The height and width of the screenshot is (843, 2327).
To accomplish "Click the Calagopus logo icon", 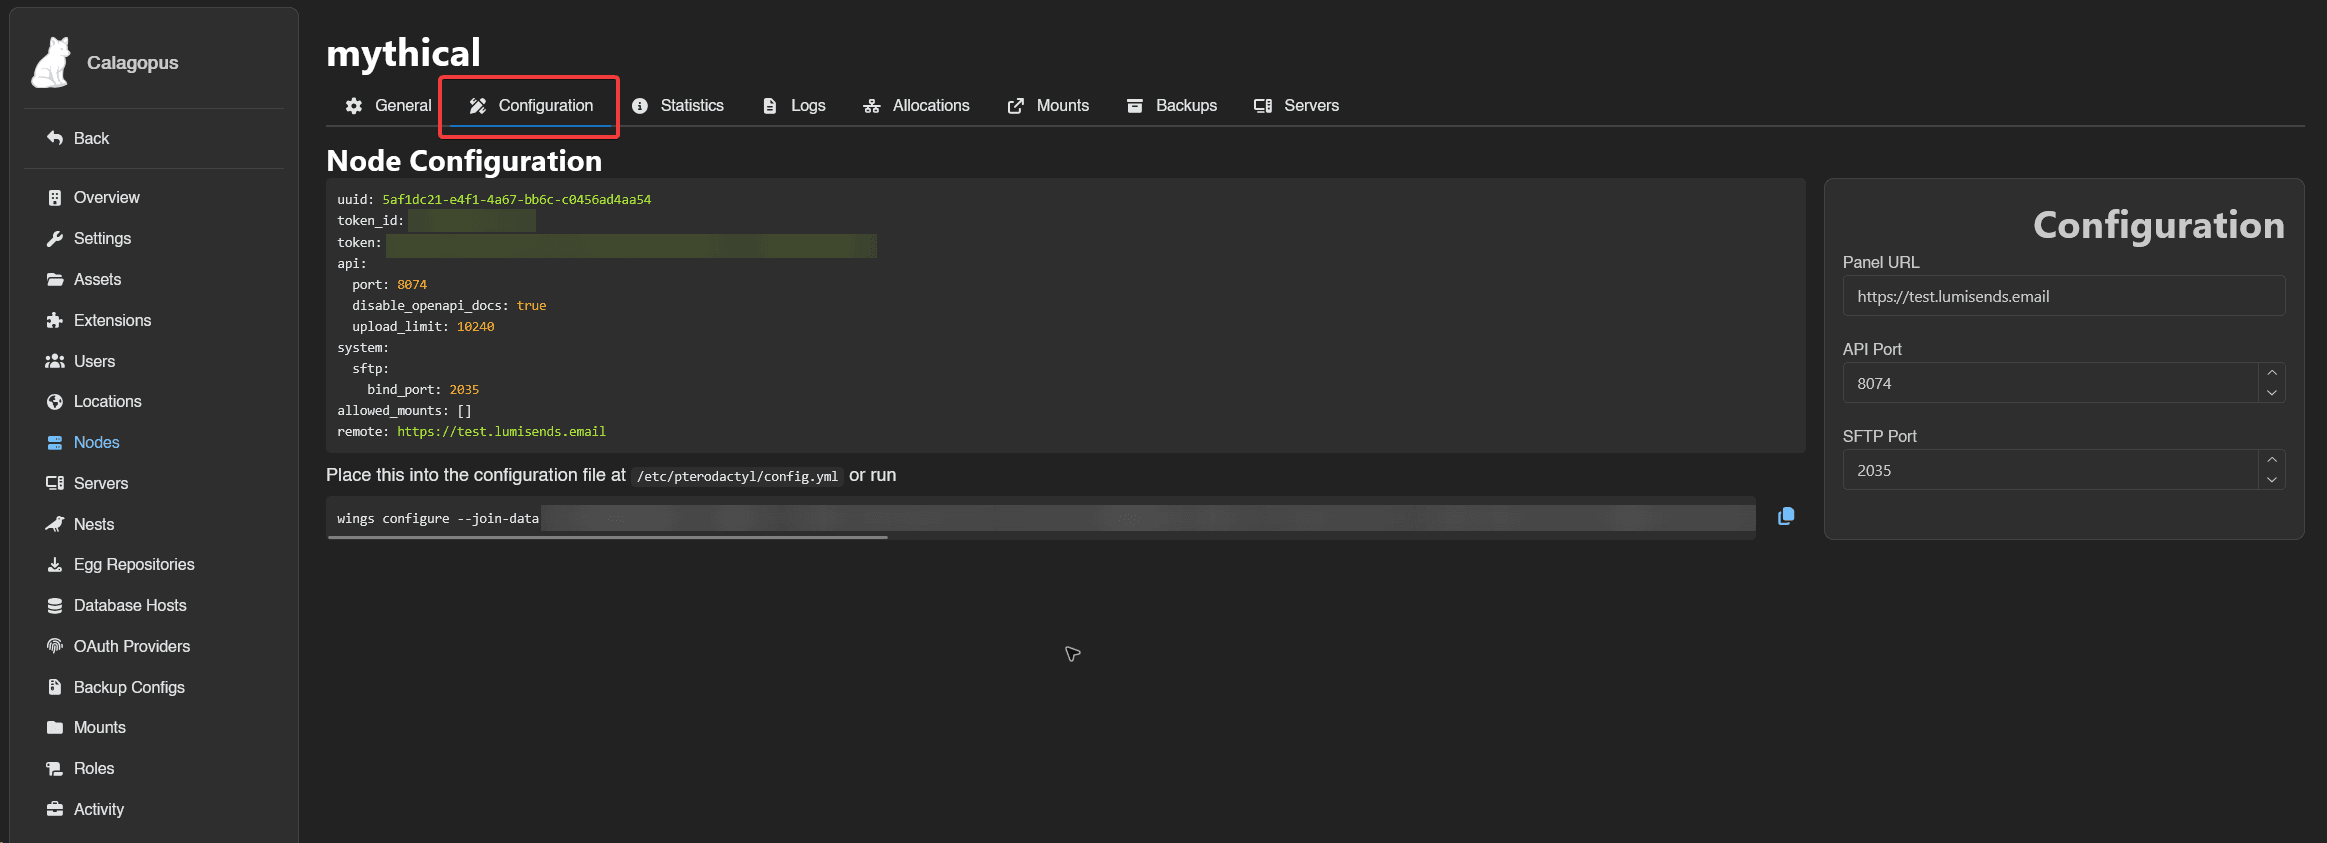I will 51,63.
